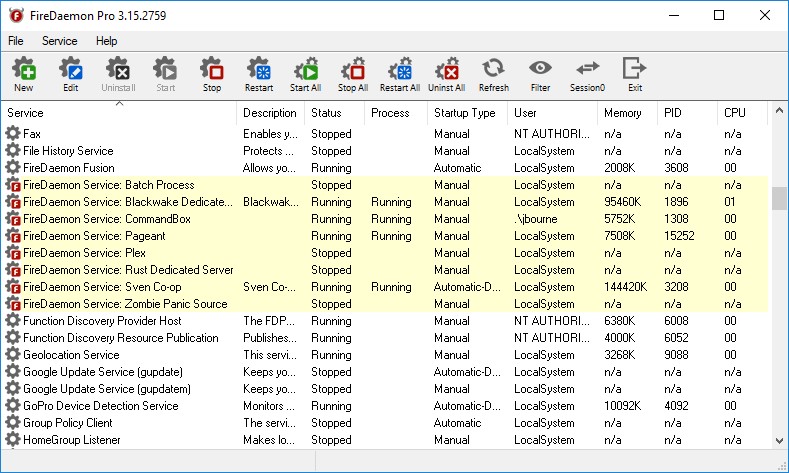Viewport: 789px width, 473px height.
Task: Click the PID value 6052
Action: [676, 338]
